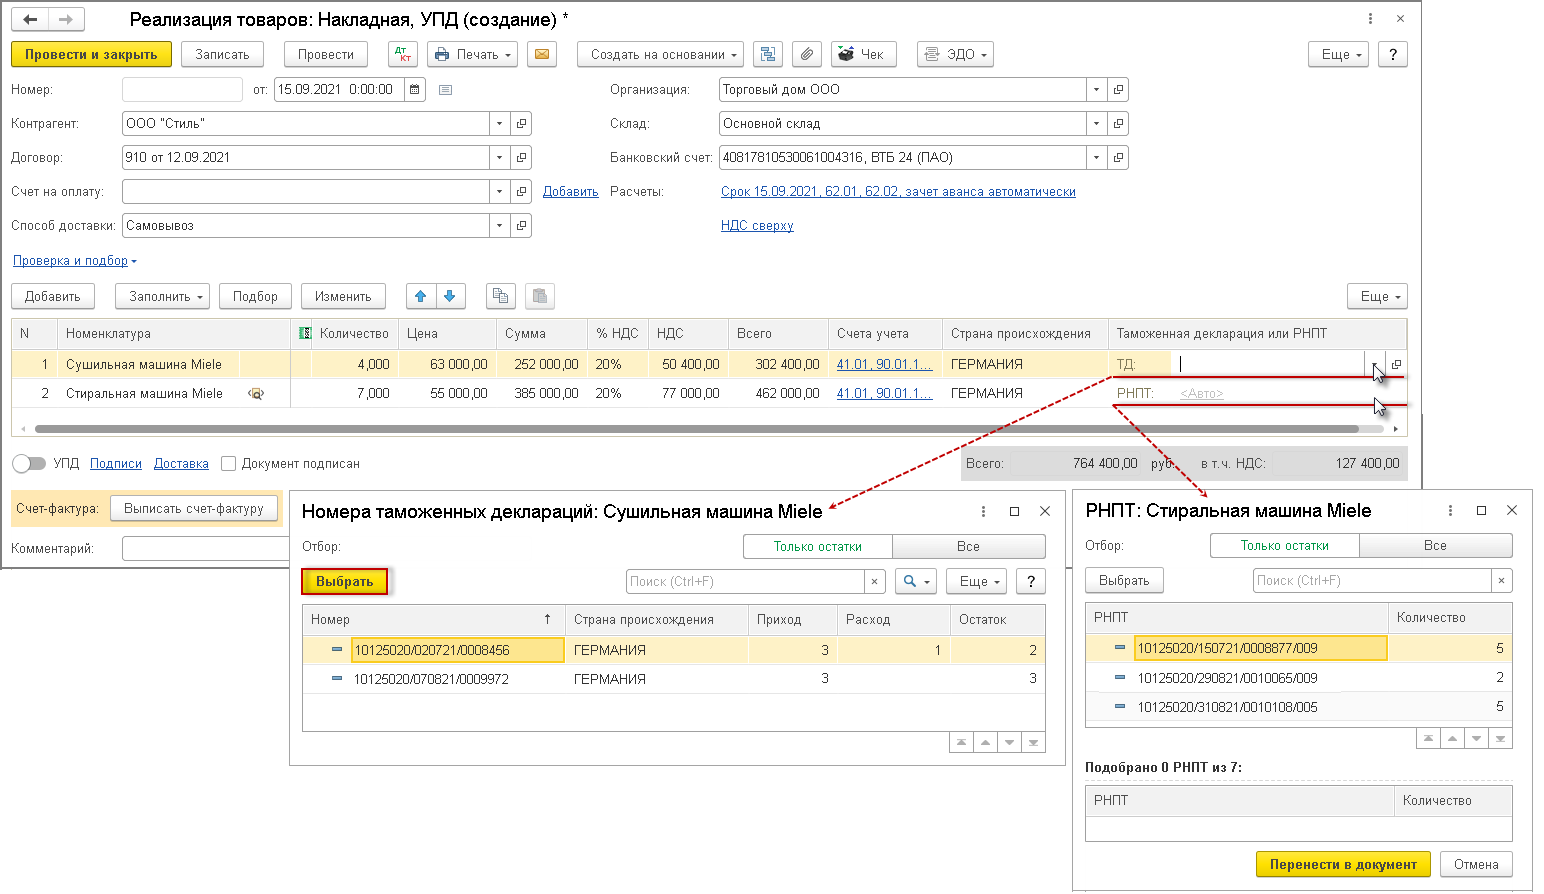Click the magnifier search icon in declarations window
Screen dimensions: 1544x894
tap(916, 581)
